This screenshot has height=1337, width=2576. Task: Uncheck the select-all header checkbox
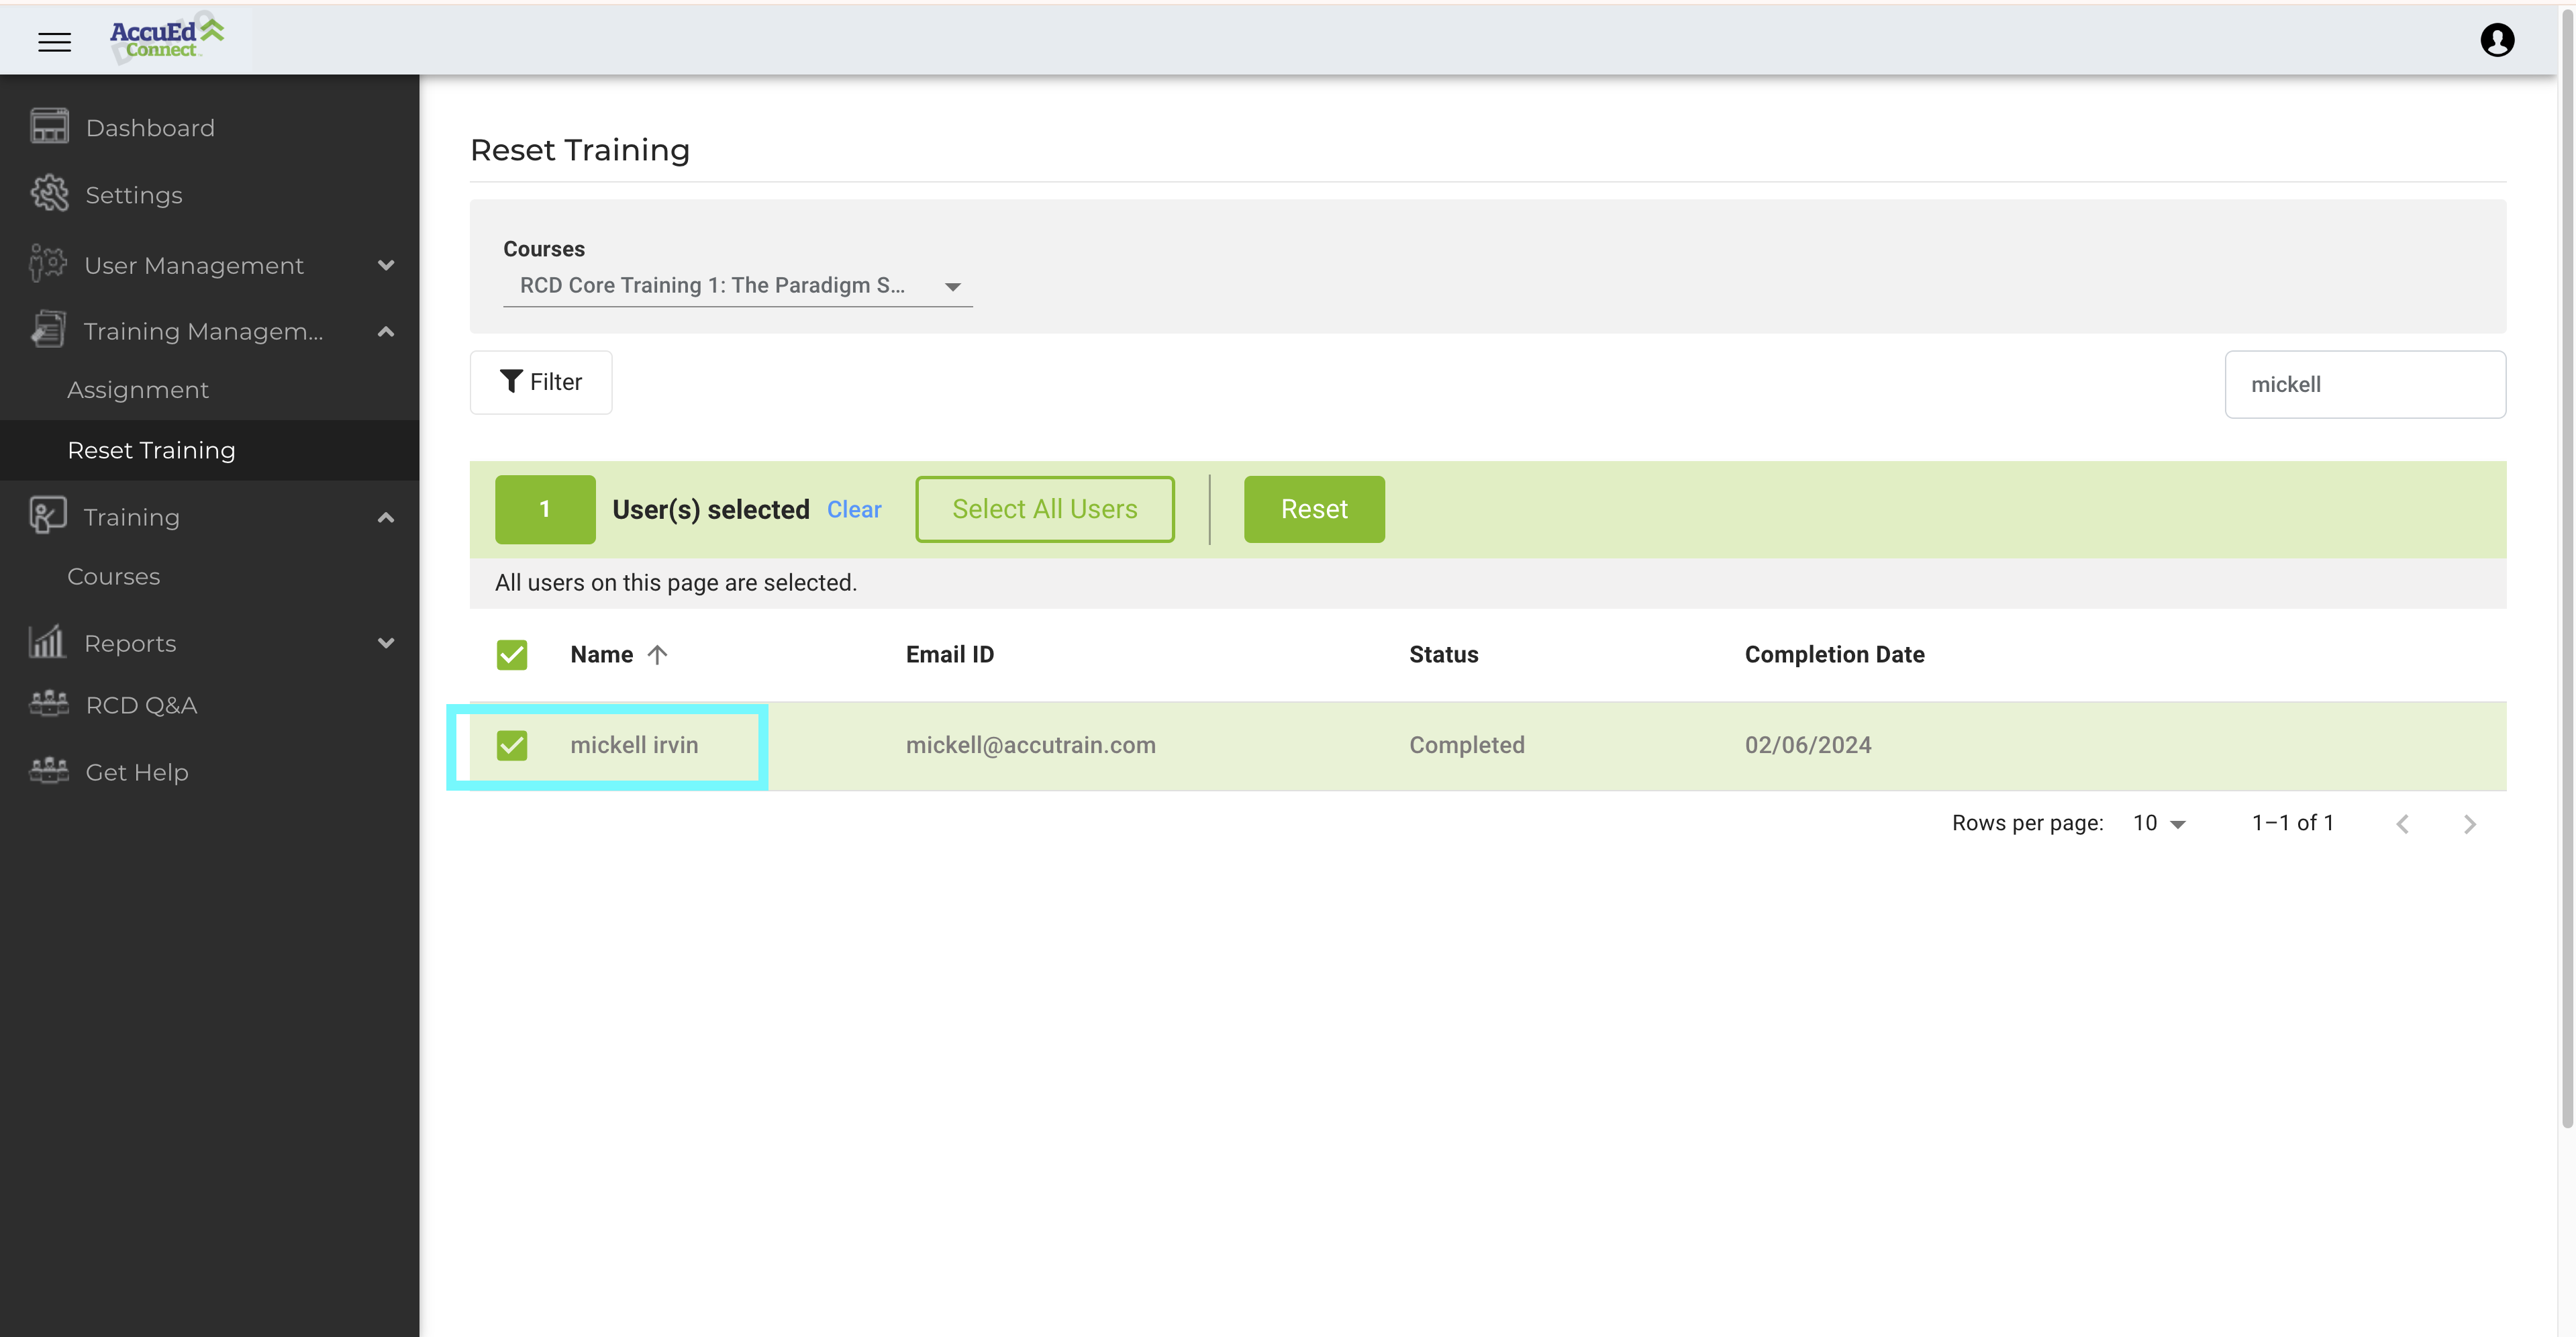click(511, 655)
